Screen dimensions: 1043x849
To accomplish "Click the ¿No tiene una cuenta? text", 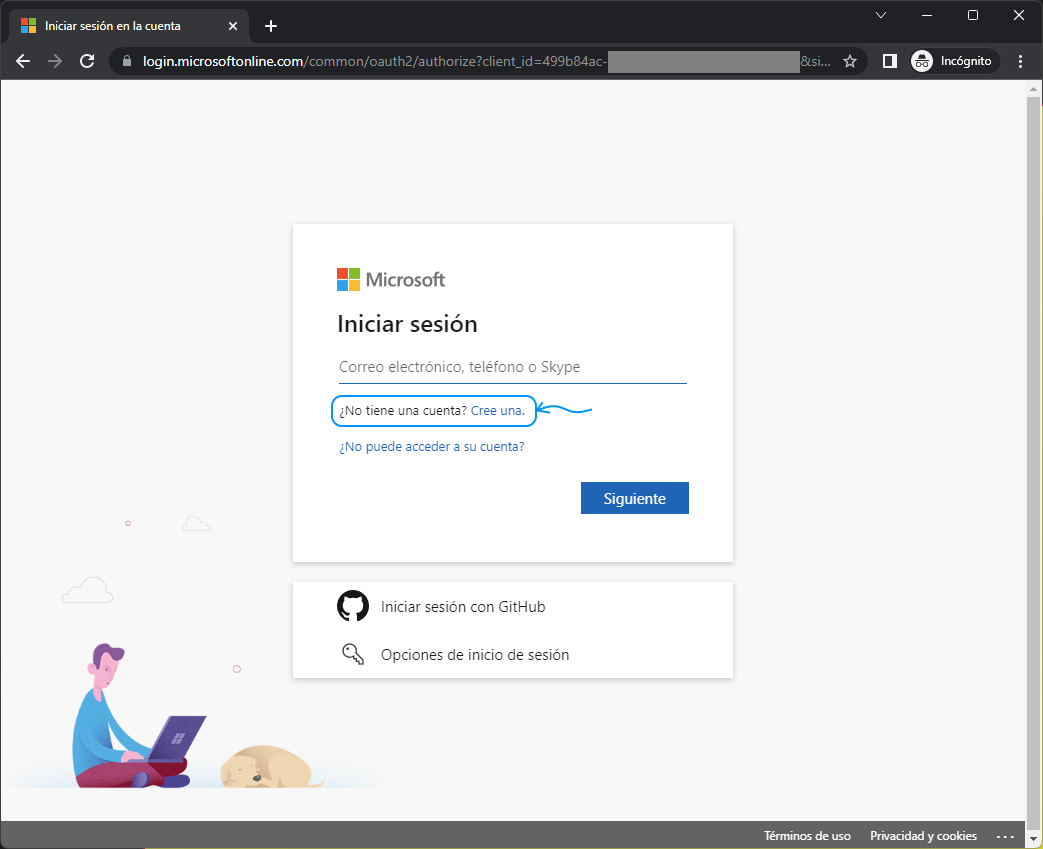I will [x=403, y=411].
